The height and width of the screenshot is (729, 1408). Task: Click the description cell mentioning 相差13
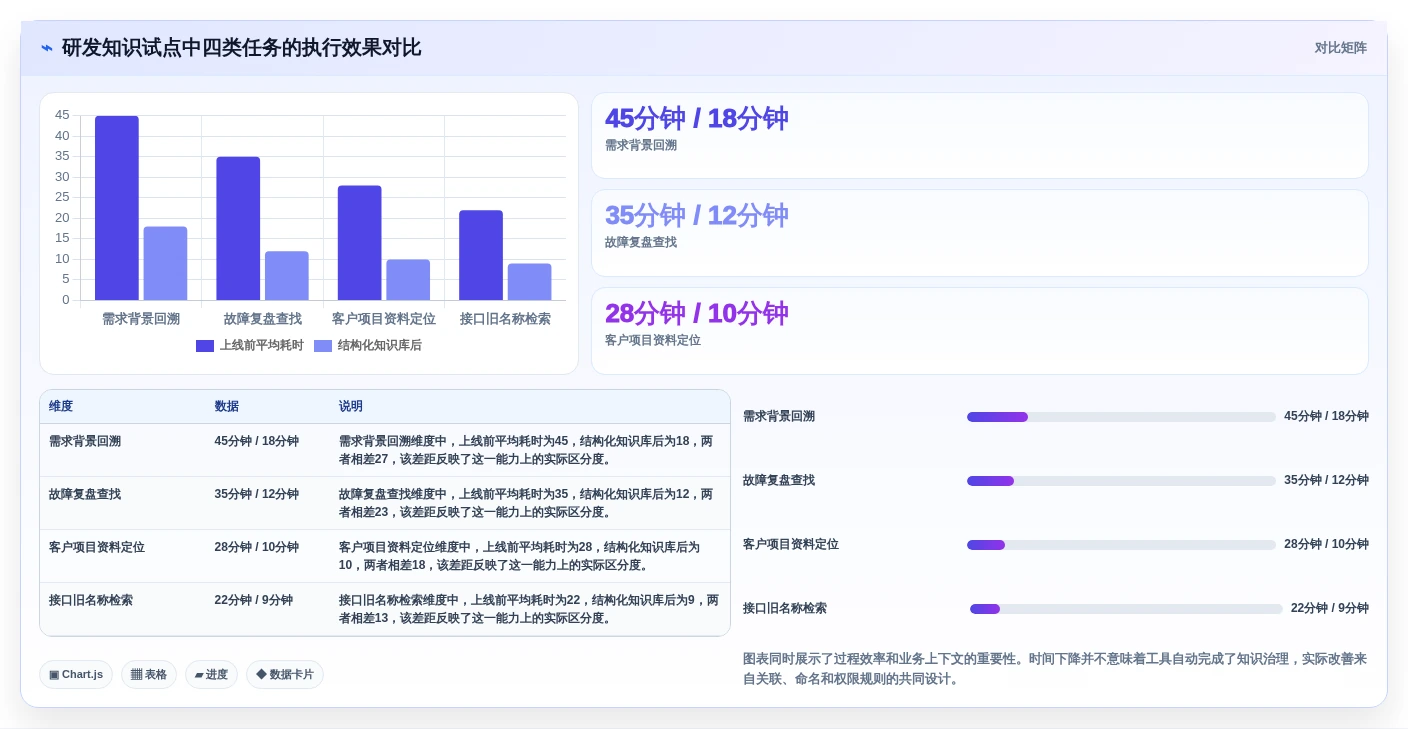528,609
